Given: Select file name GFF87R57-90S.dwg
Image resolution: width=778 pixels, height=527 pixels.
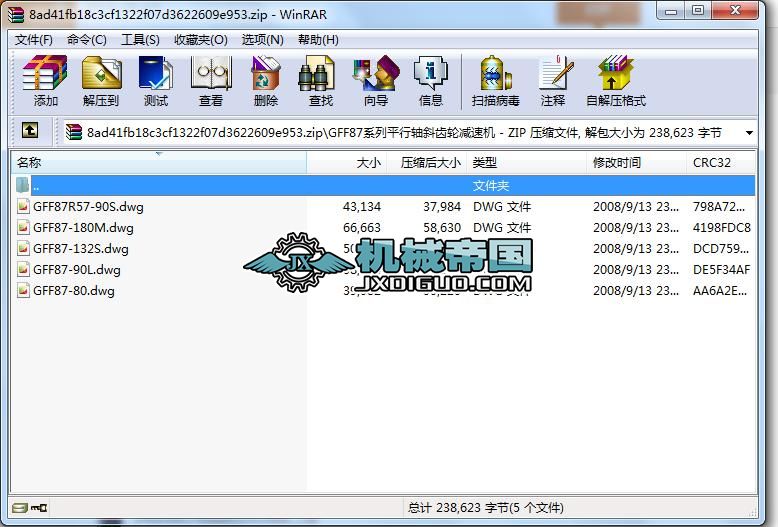Looking at the screenshot, I should tap(88, 207).
